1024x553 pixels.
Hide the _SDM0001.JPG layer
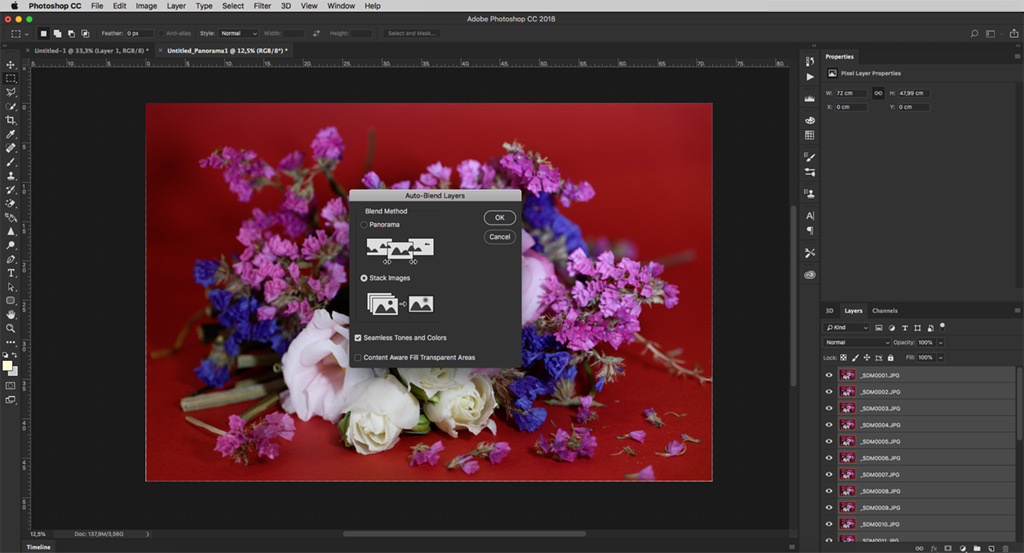(x=828, y=375)
